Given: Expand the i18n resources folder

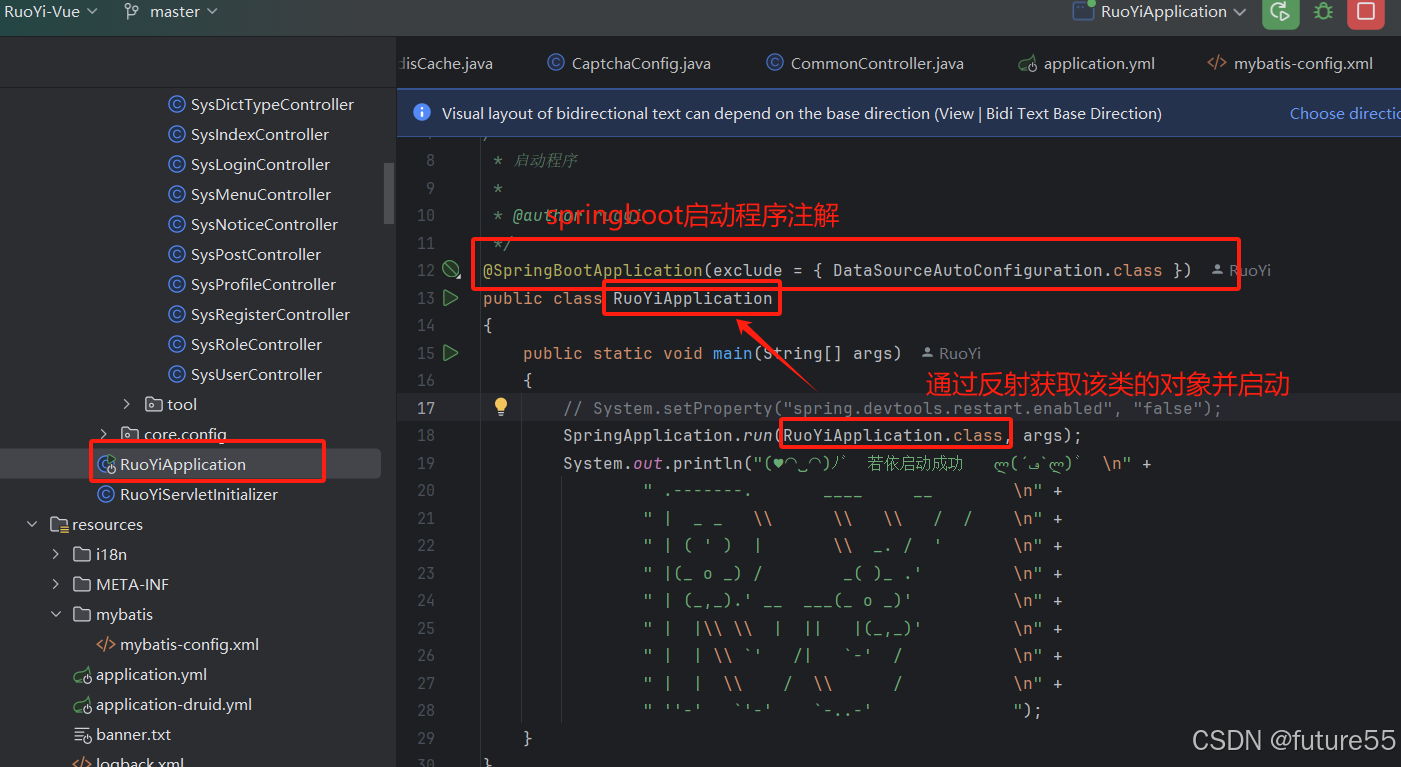Looking at the screenshot, I should pos(55,554).
